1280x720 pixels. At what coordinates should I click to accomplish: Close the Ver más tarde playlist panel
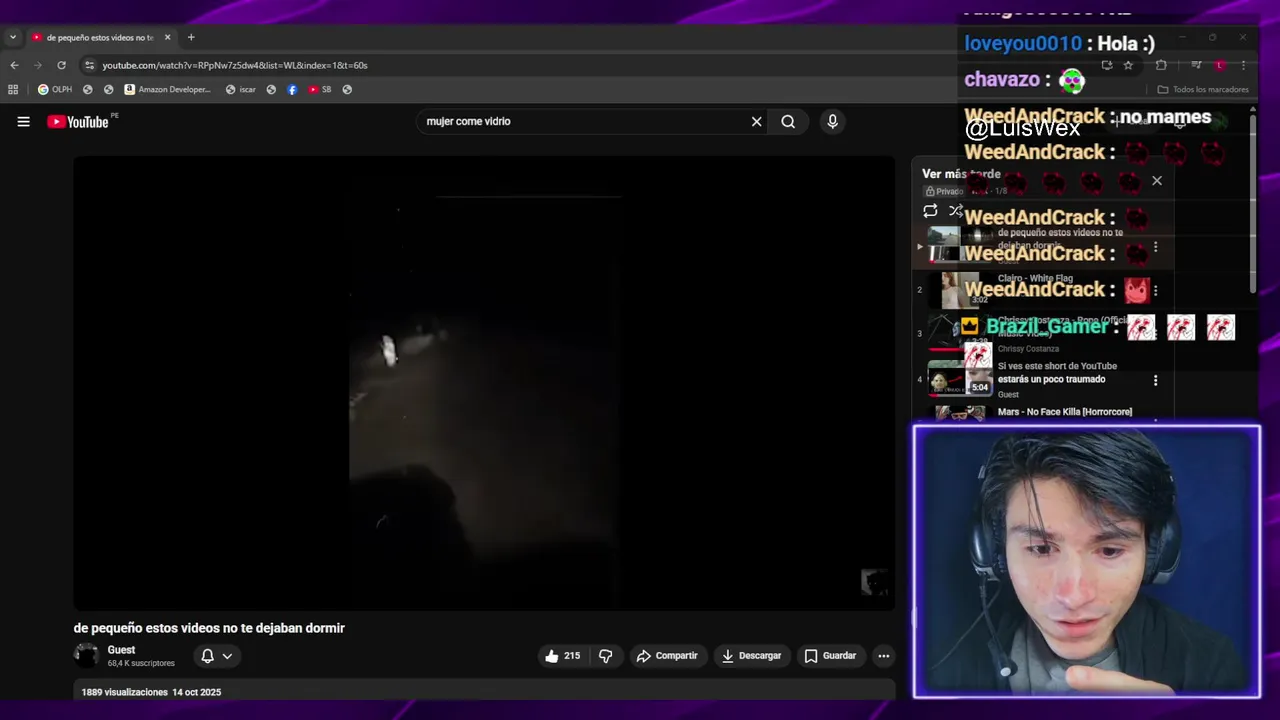[1157, 181]
